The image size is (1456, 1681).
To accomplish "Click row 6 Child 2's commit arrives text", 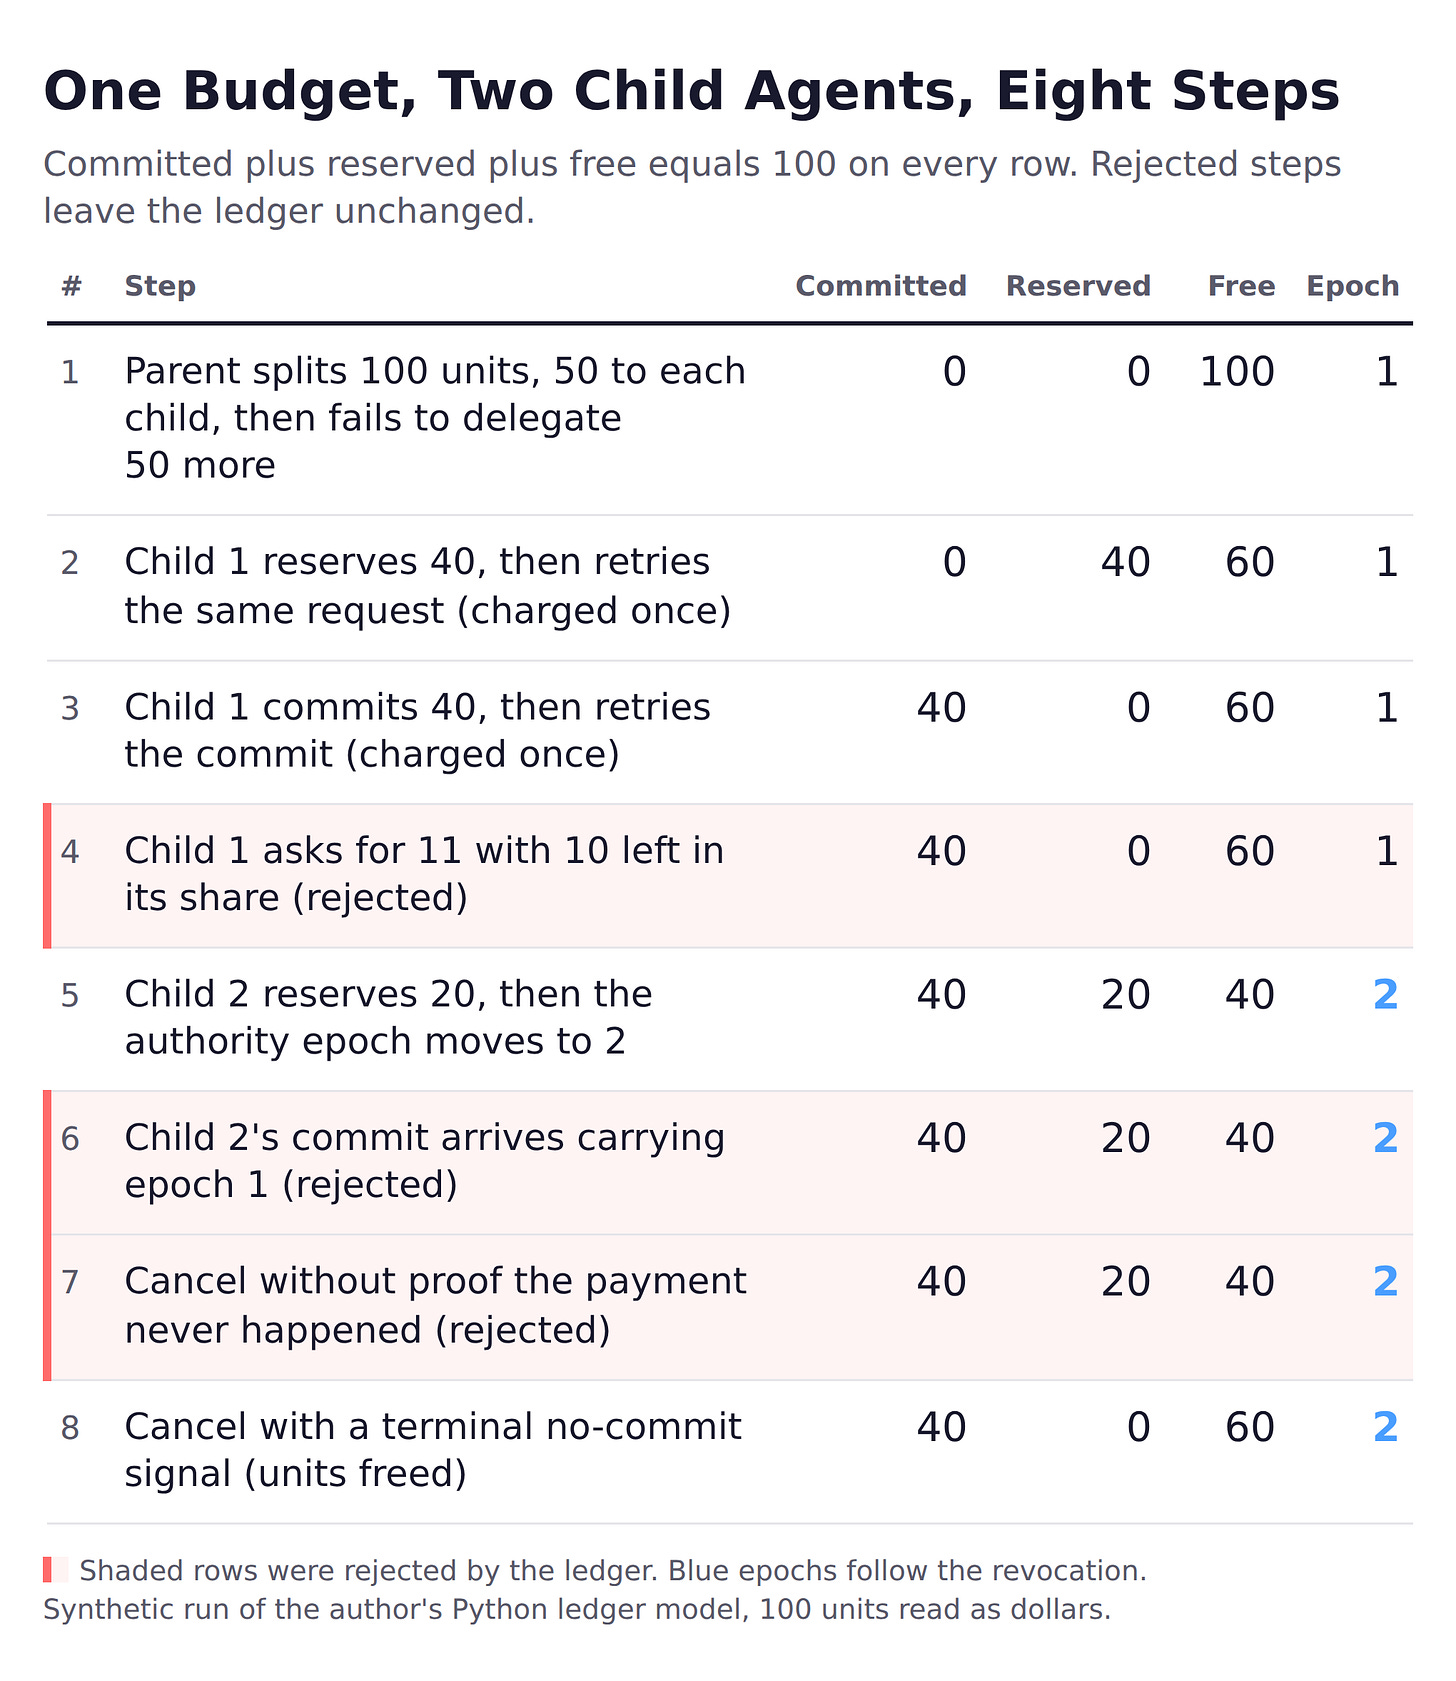I will point(425,1161).
